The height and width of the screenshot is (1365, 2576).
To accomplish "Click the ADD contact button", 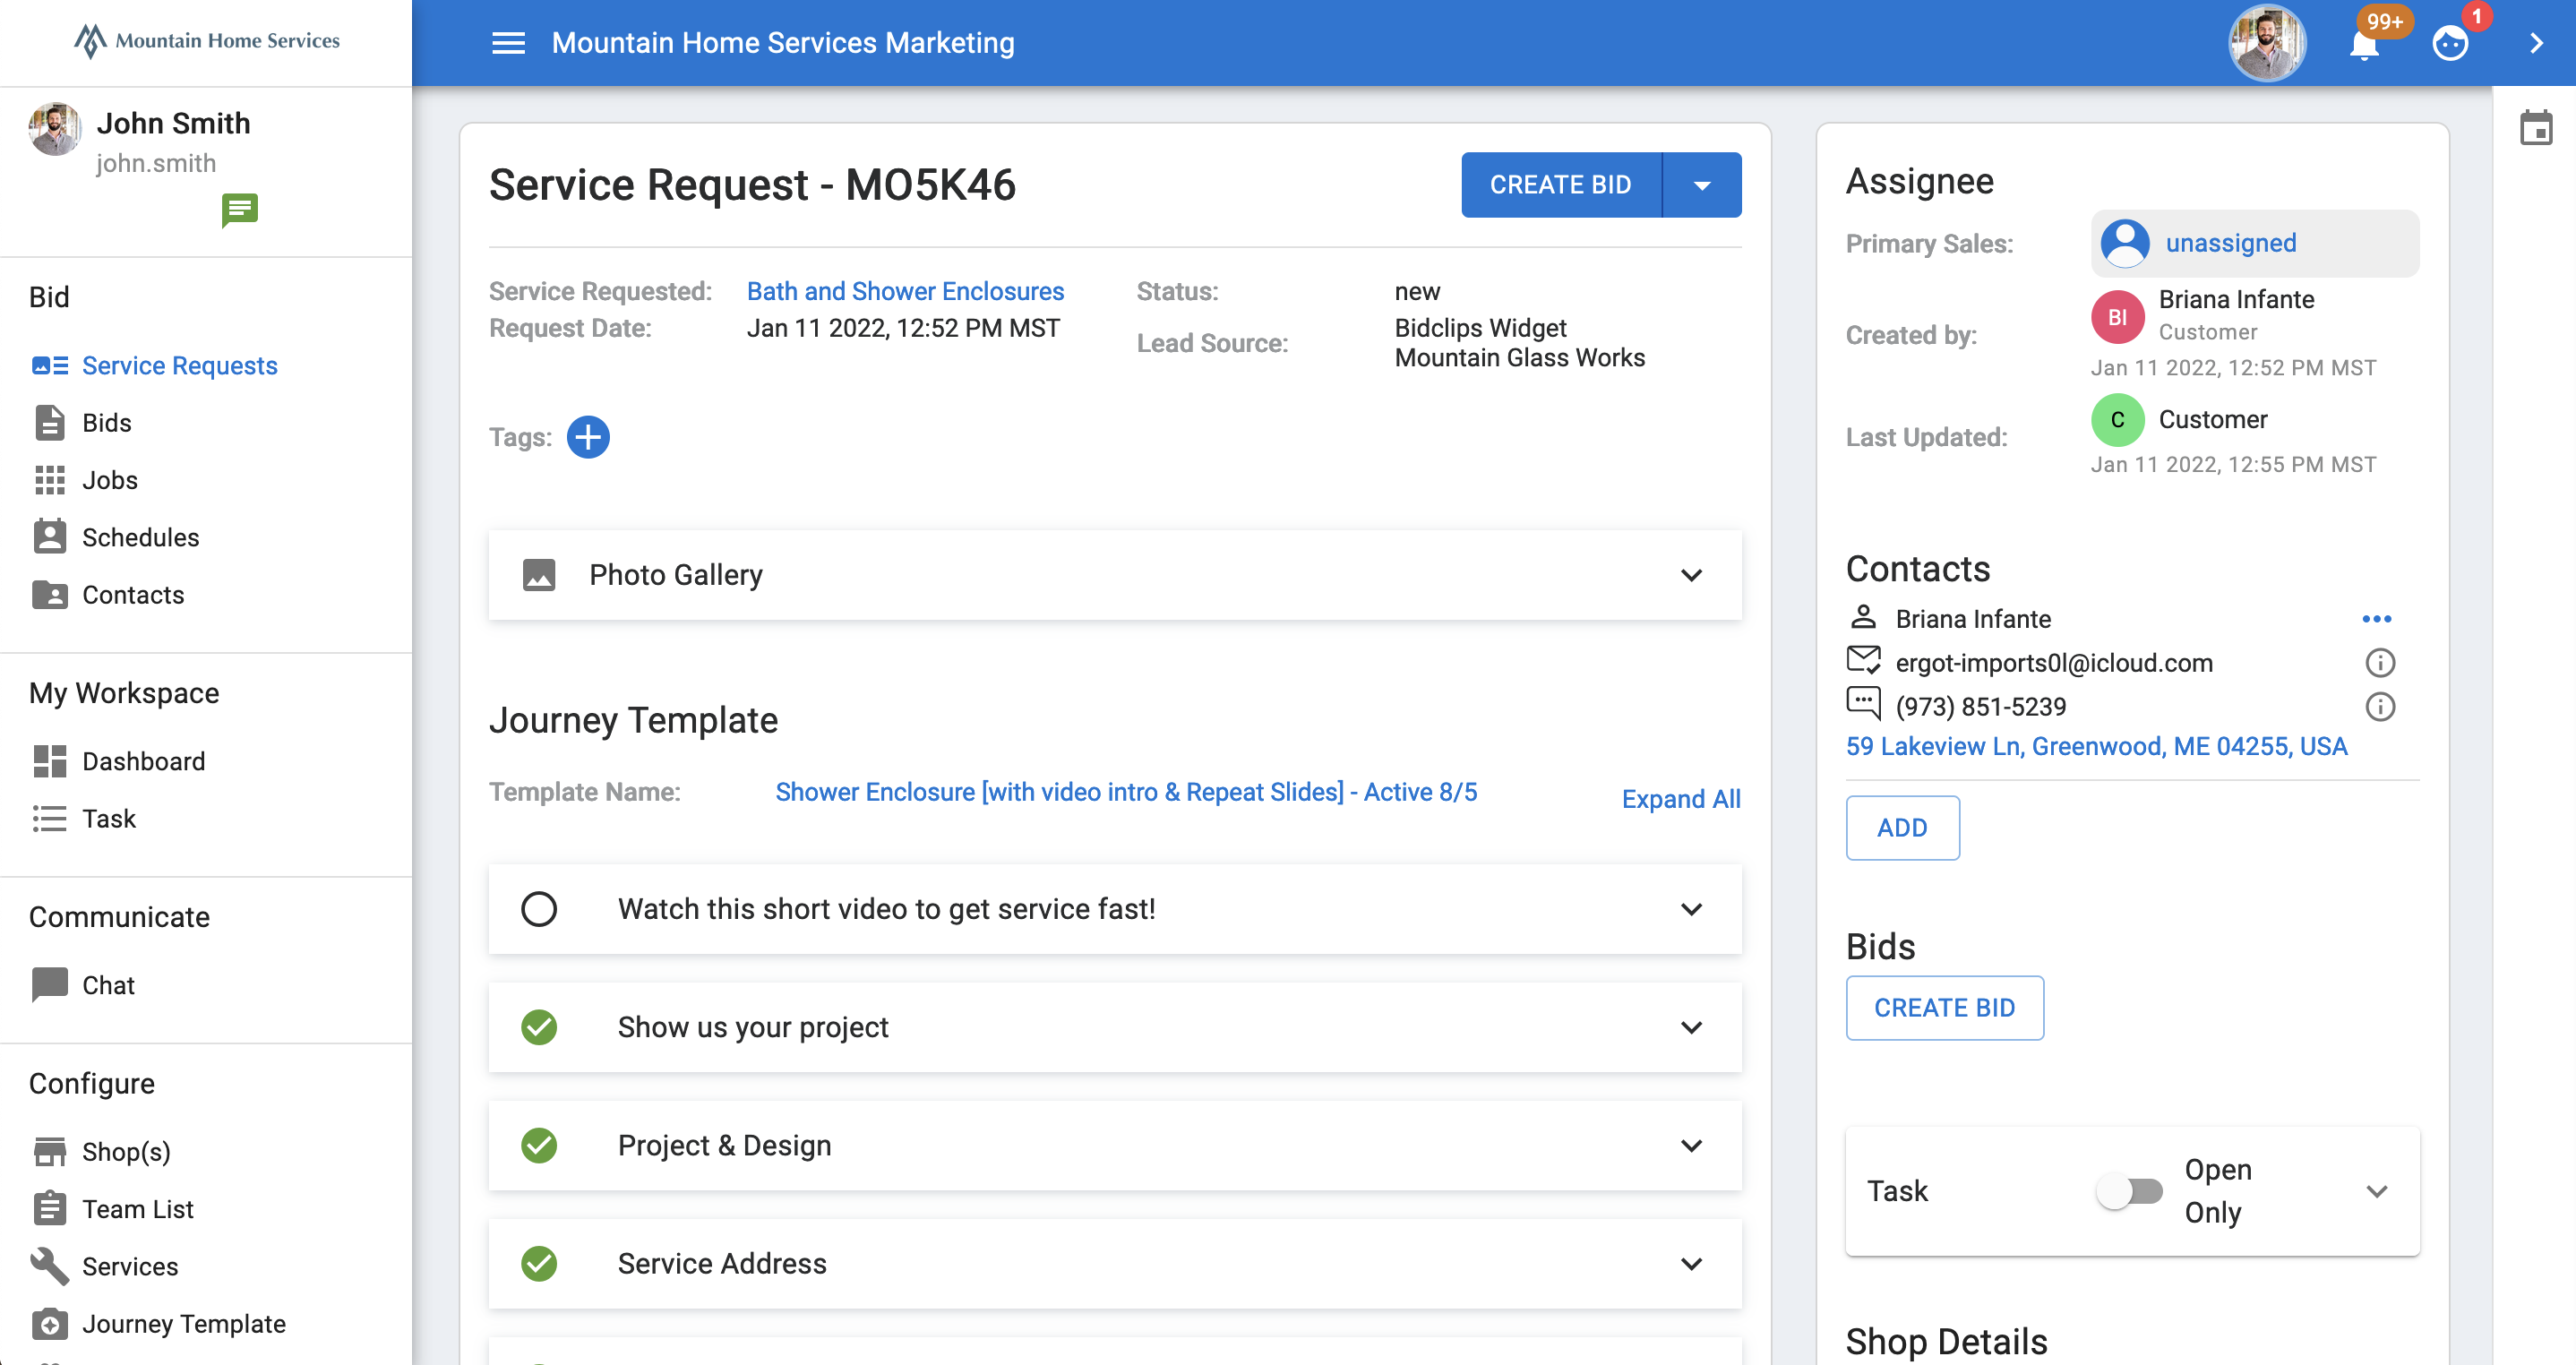I will click(1901, 828).
